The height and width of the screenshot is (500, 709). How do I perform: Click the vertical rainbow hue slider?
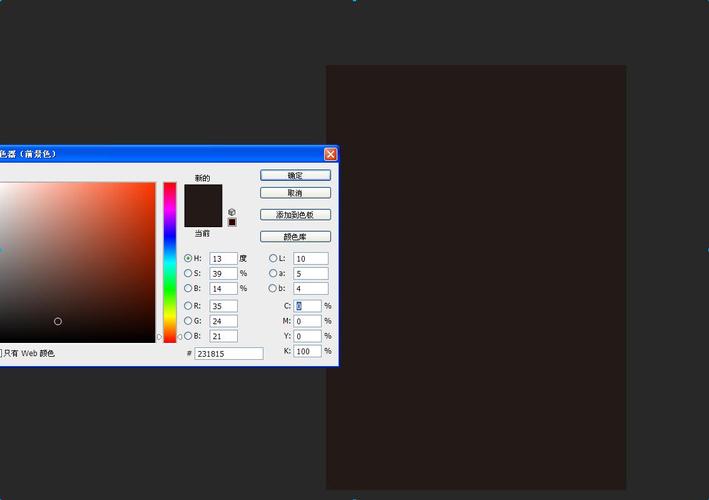170,260
